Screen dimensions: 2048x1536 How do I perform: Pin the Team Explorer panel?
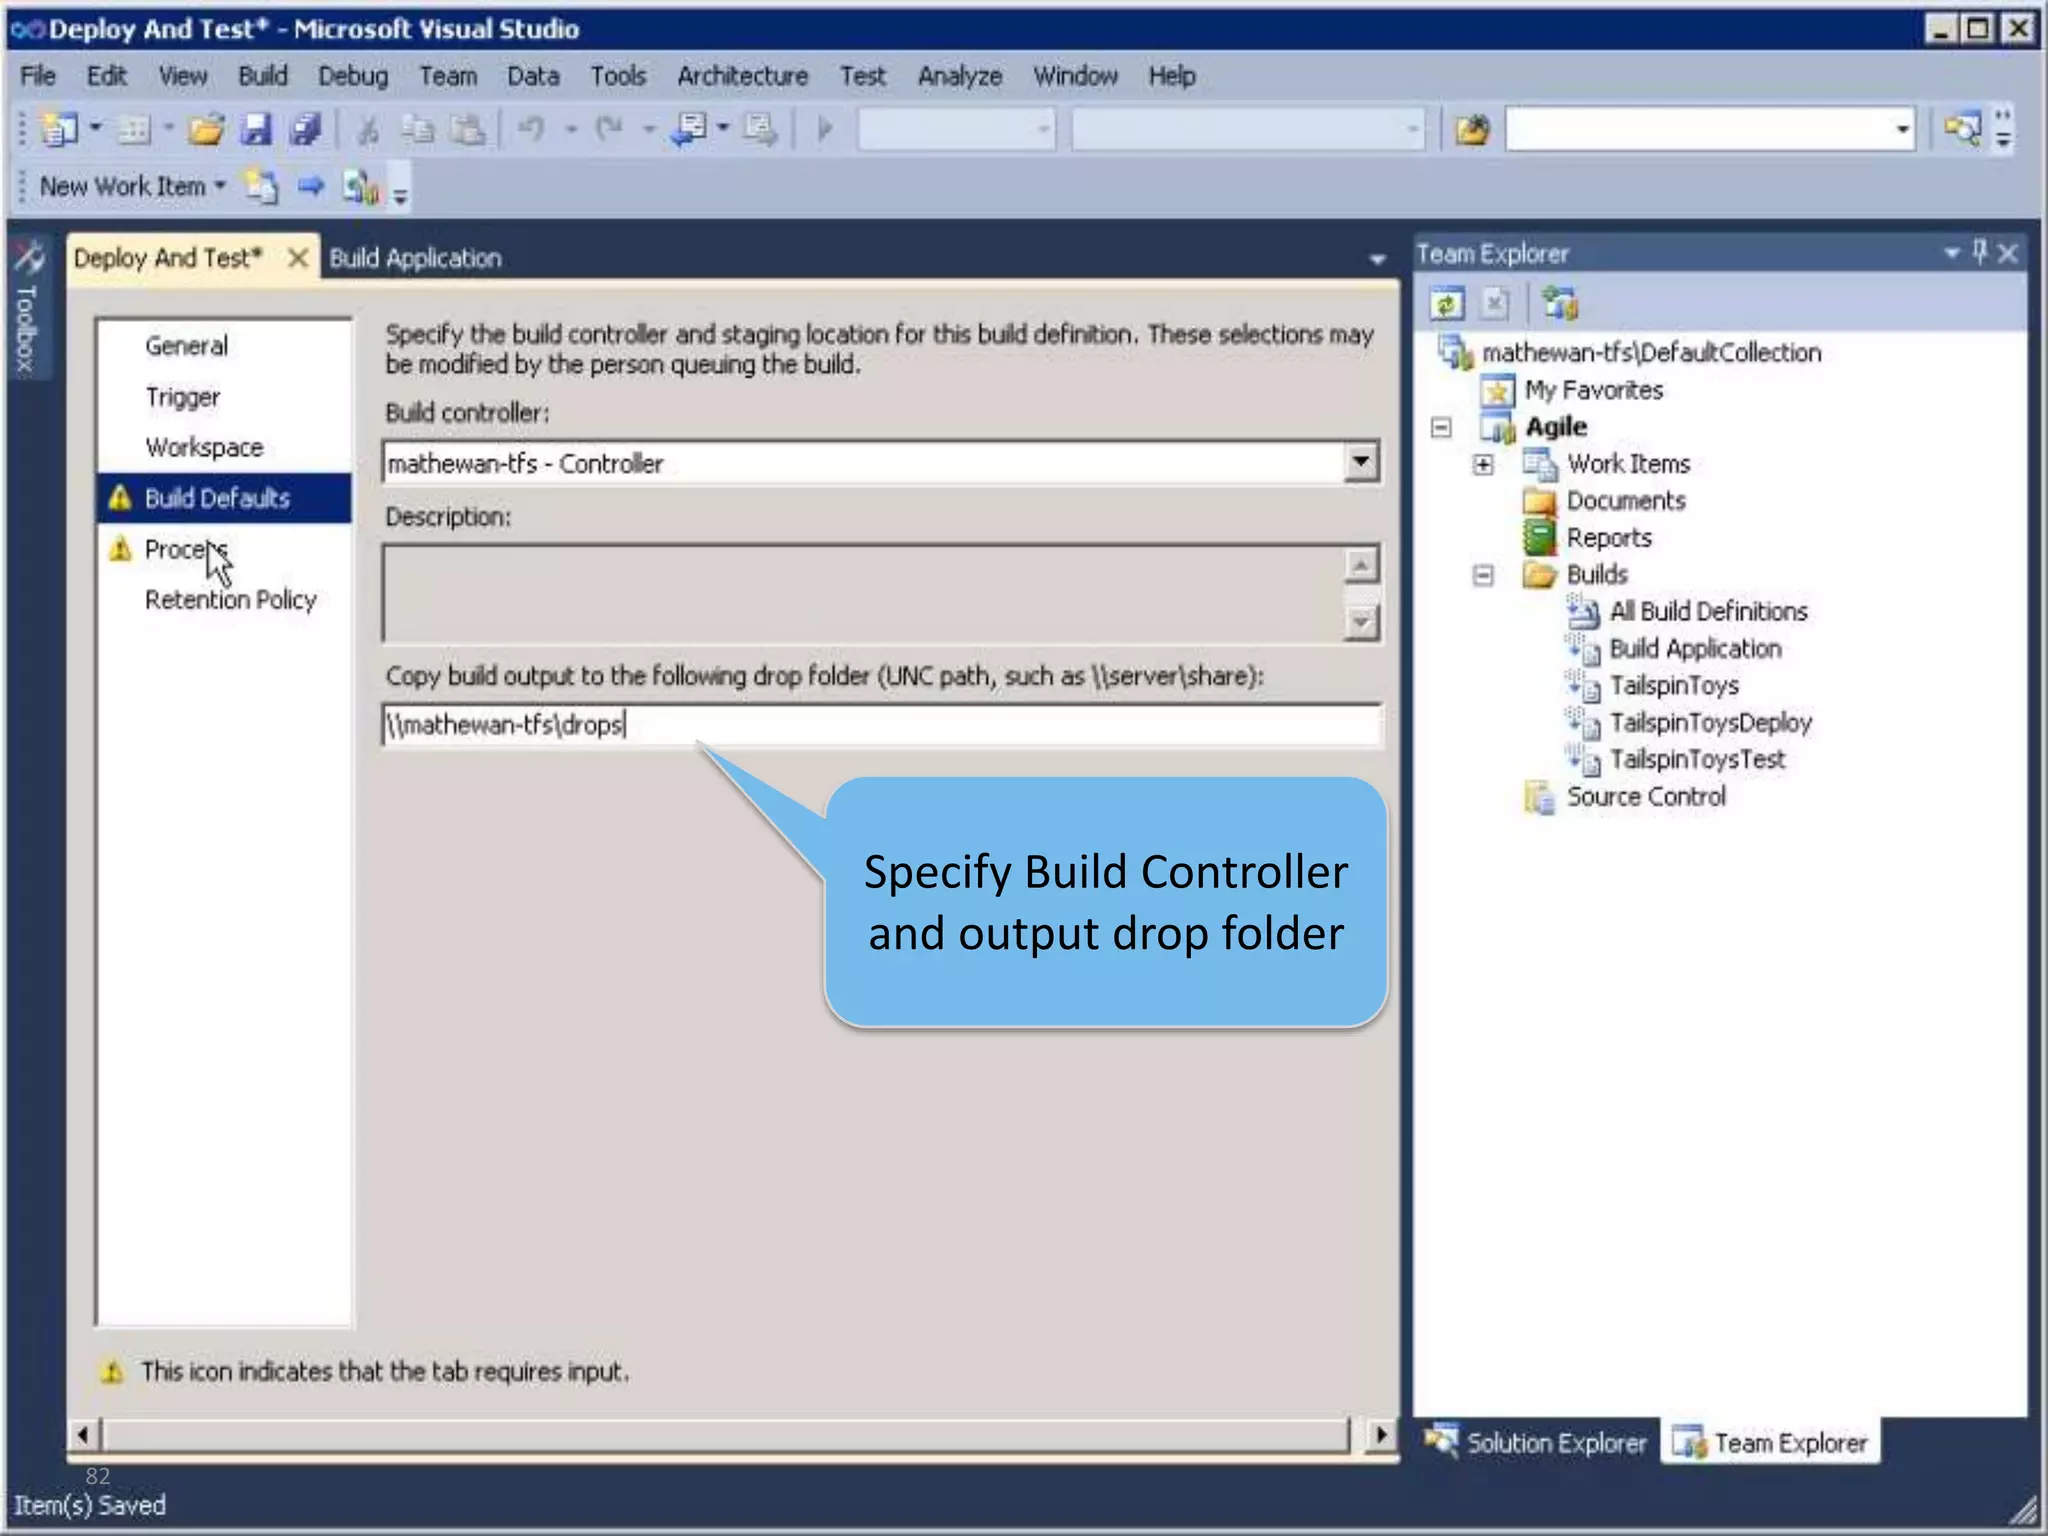[1979, 253]
